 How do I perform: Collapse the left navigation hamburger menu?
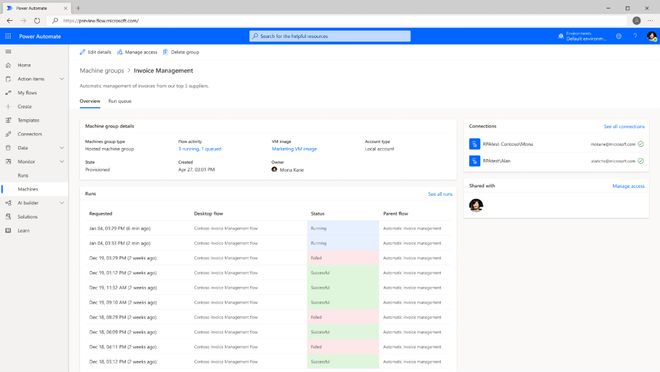(x=8, y=51)
